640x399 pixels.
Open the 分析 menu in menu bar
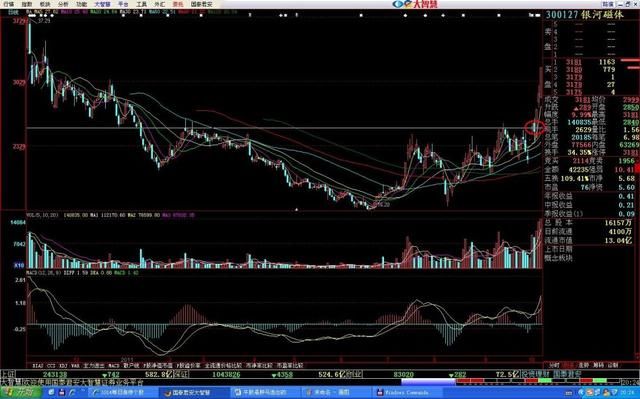63,4
